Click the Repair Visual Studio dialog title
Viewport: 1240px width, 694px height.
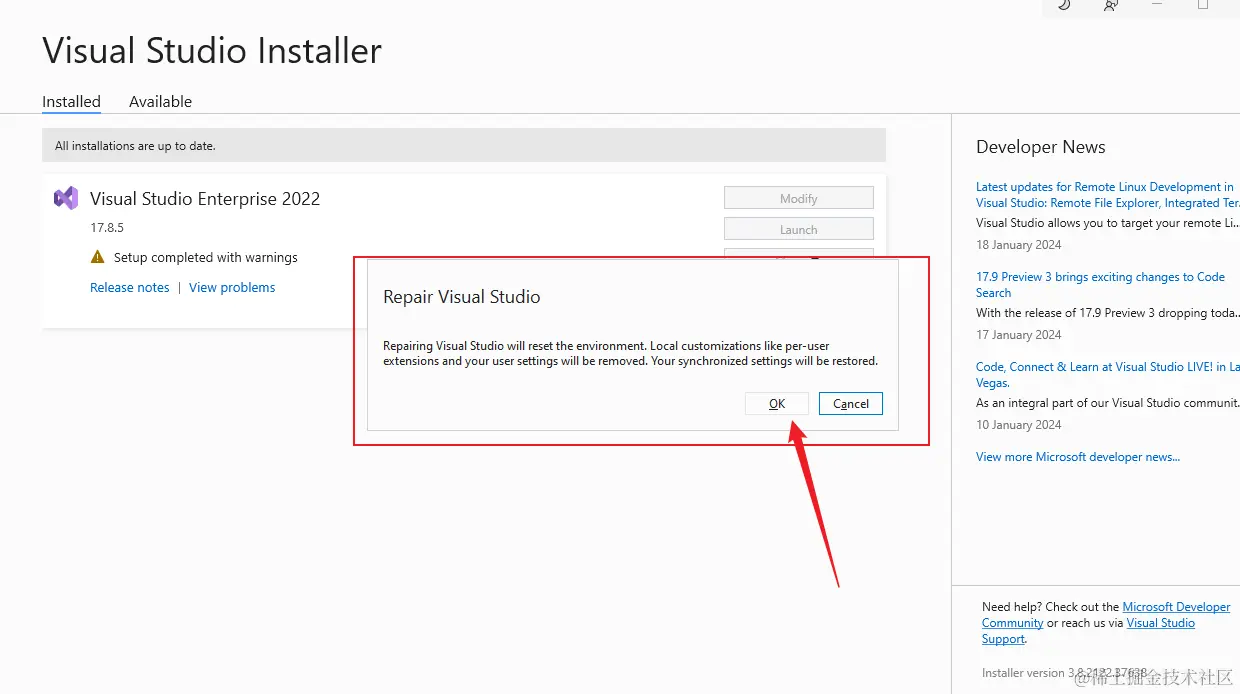(462, 297)
